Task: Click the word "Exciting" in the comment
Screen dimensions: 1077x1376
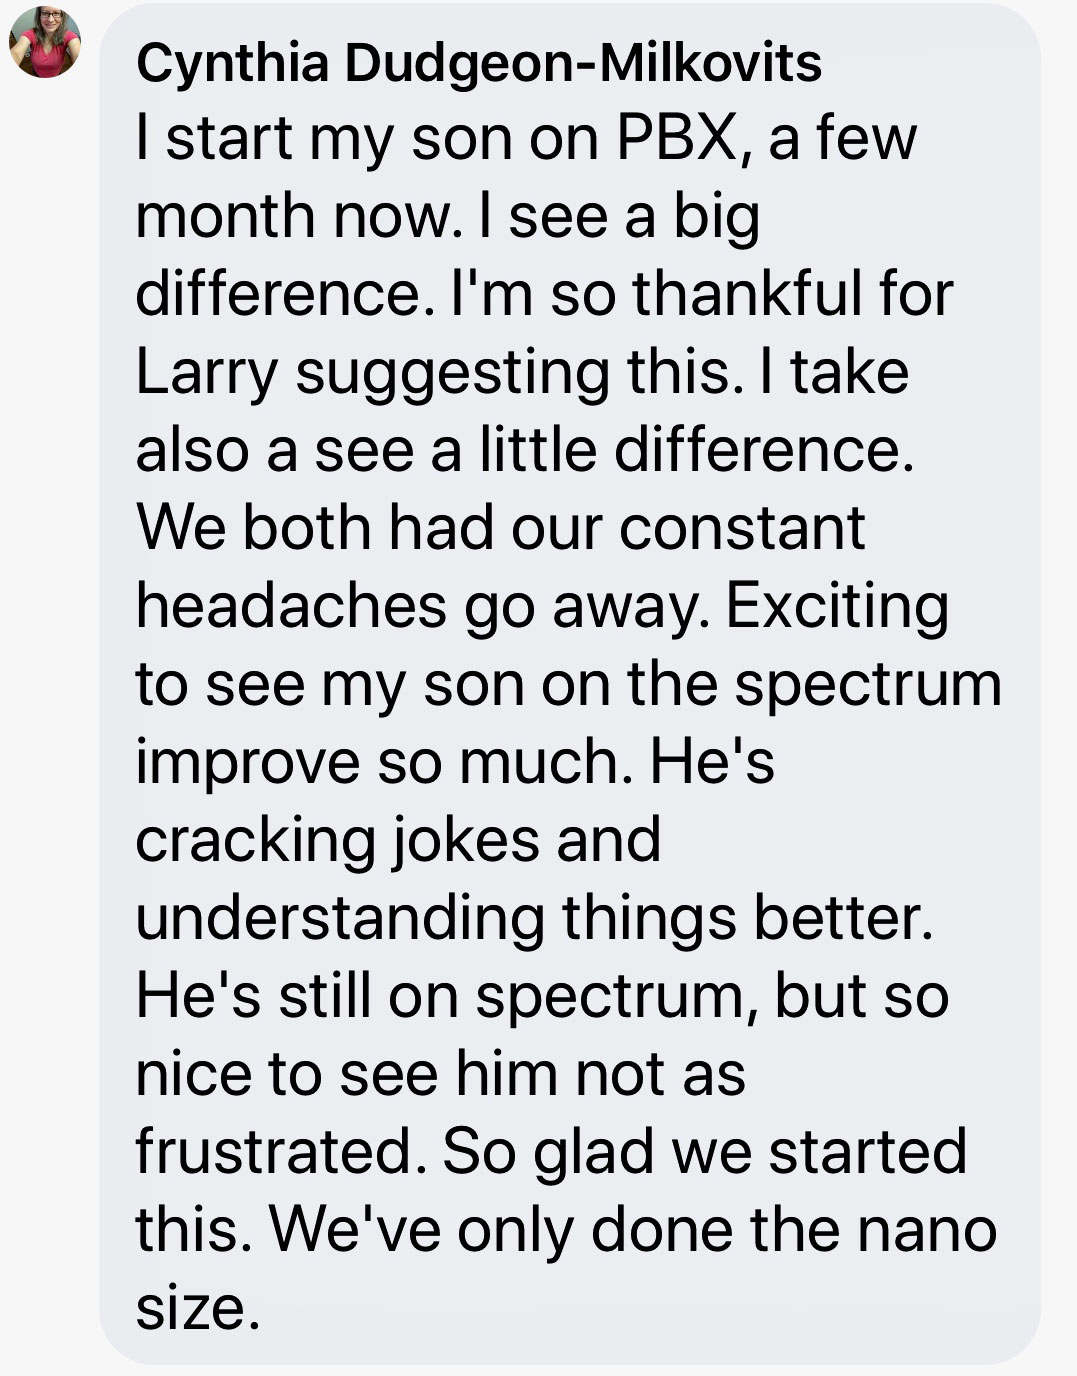Action: (837, 606)
